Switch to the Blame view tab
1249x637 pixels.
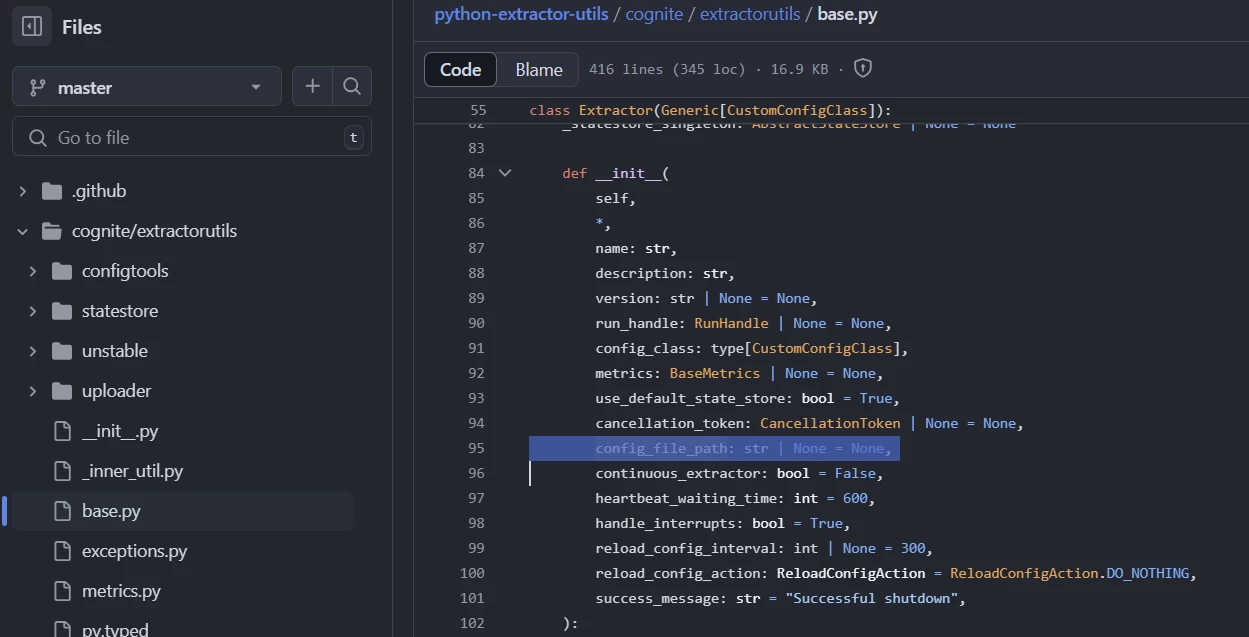tap(539, 69)
